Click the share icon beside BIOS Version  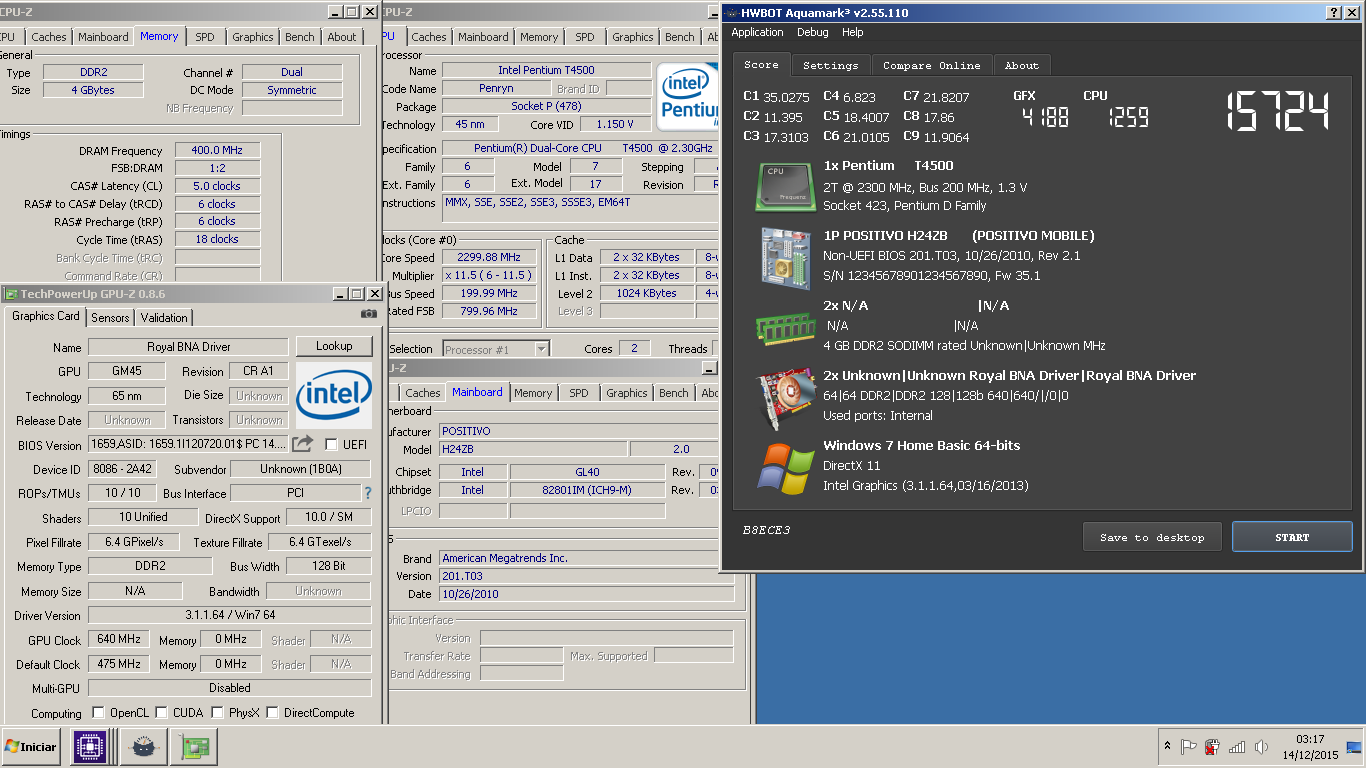point(304,444)
